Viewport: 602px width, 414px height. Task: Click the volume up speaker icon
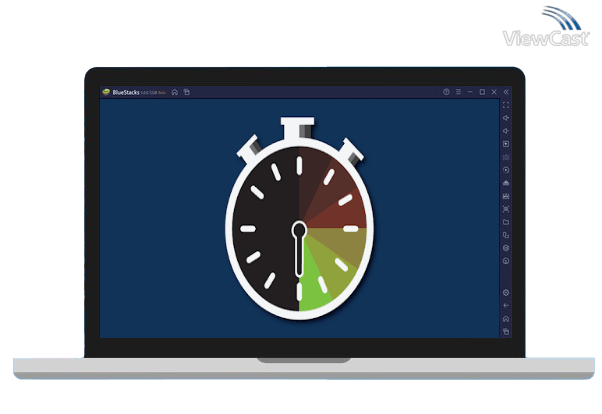506,118
